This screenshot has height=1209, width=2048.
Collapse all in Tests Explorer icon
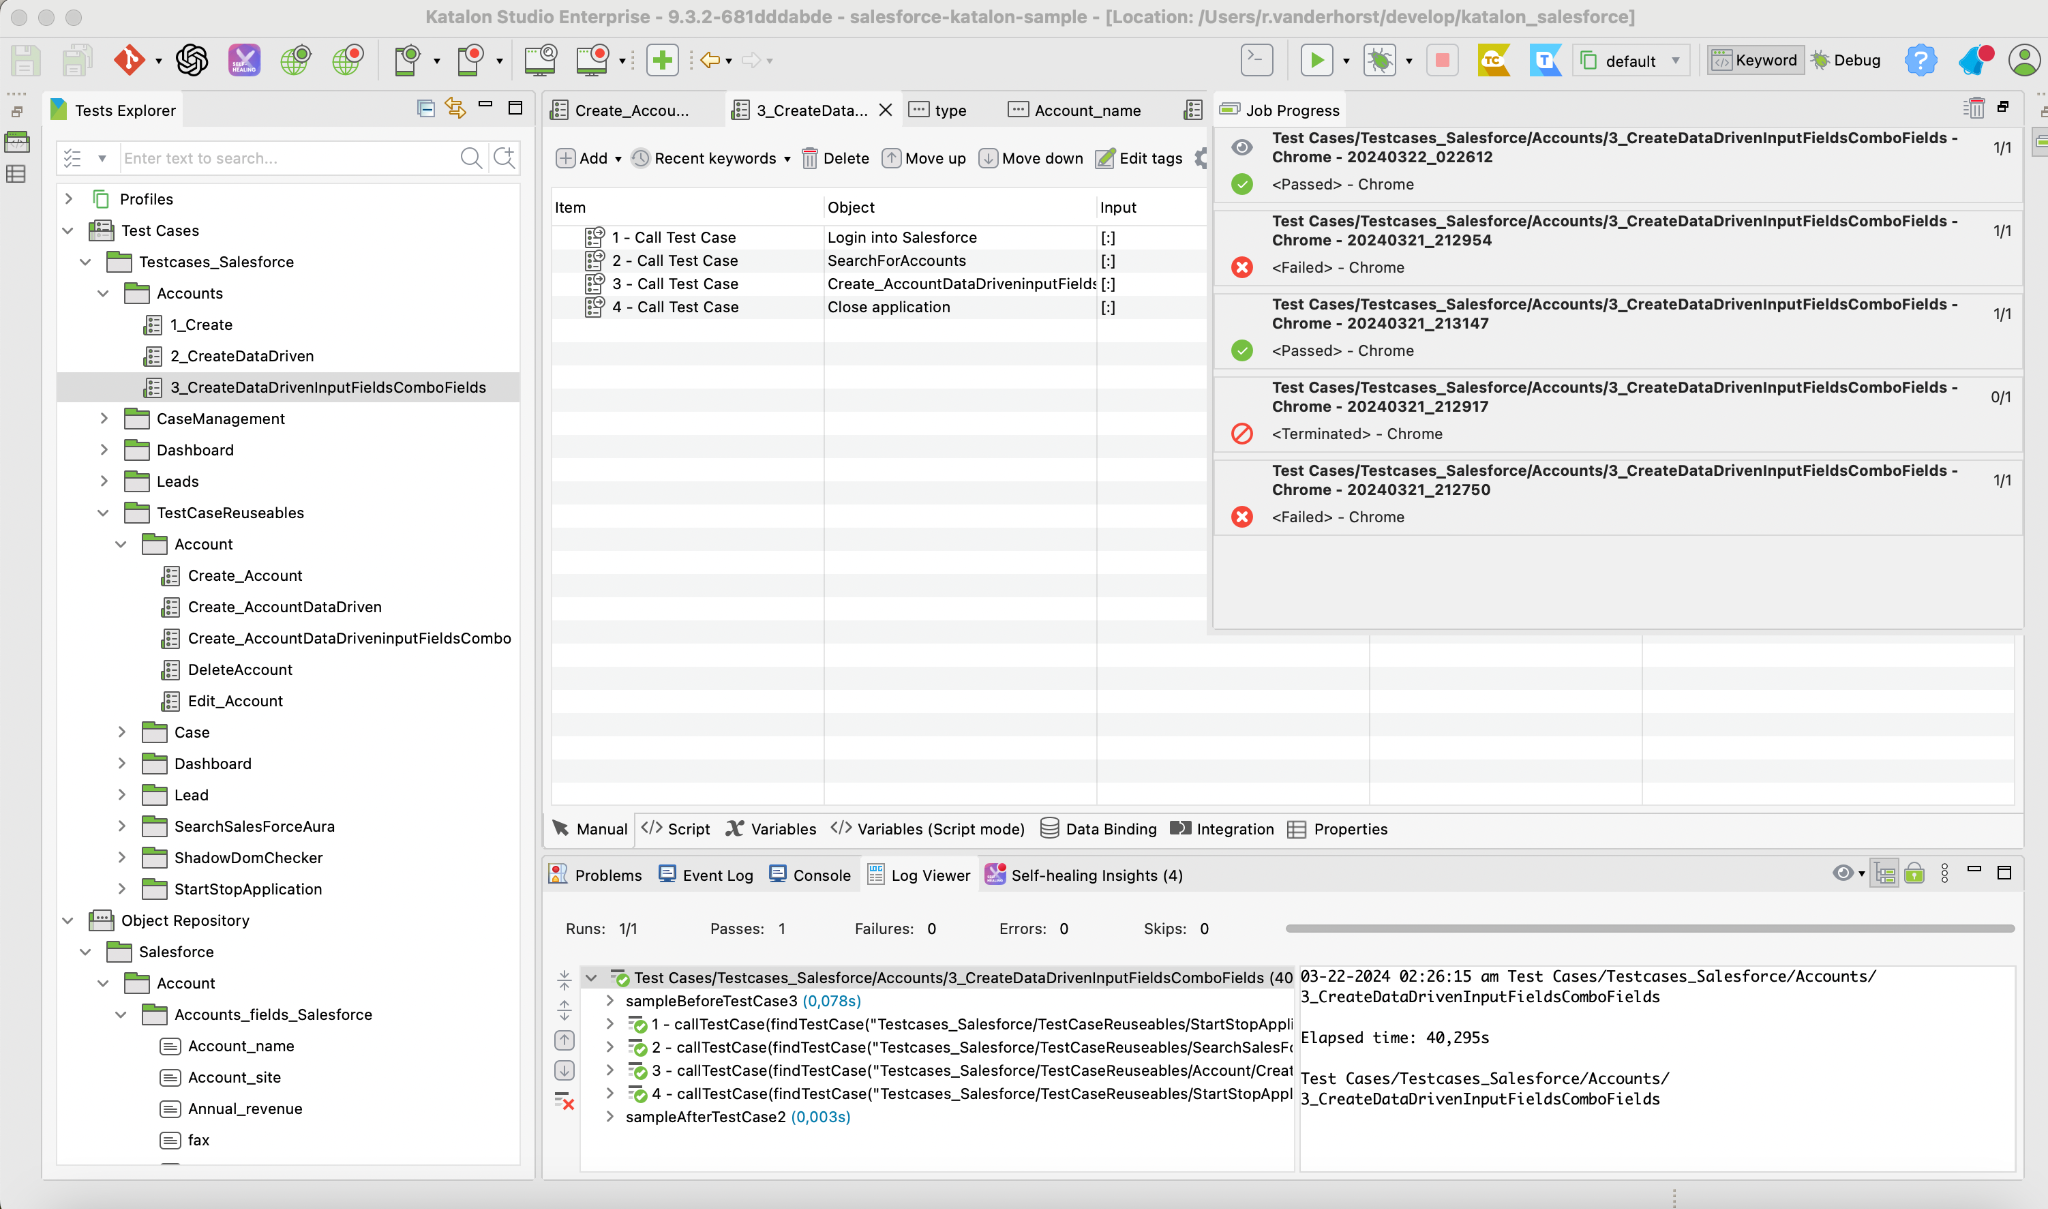[x=426, y=108]
